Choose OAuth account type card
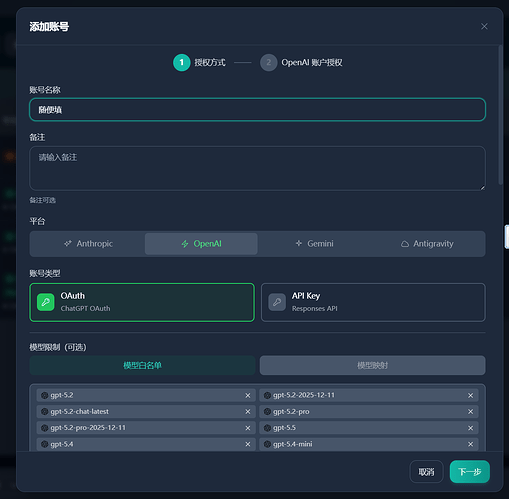 point(142,302)
